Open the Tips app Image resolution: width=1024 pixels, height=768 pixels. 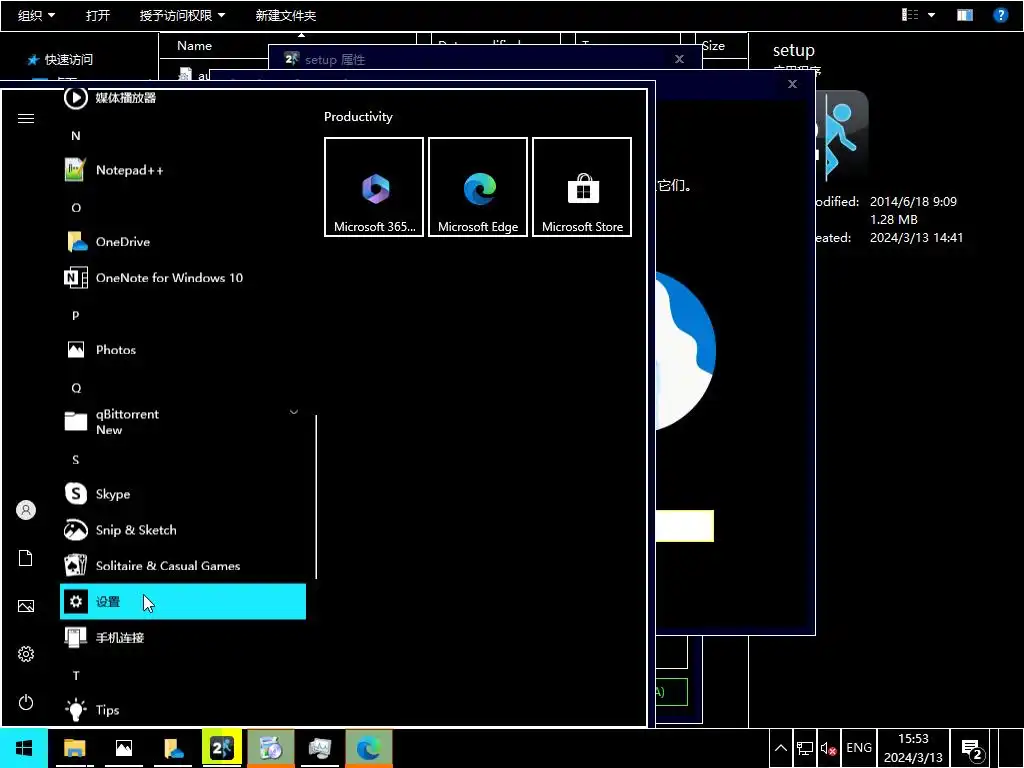point(183,709)
